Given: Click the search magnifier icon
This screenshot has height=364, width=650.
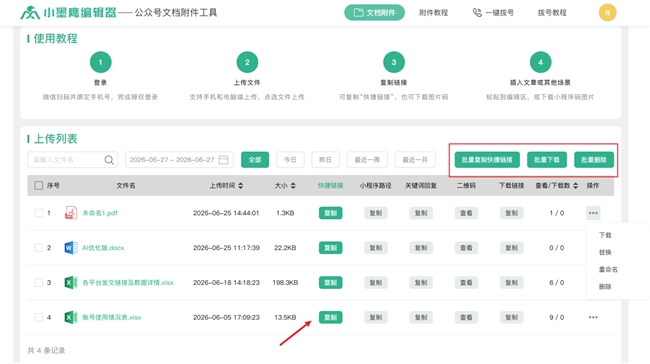Looking at the screenshot, I should click(109, 160).
